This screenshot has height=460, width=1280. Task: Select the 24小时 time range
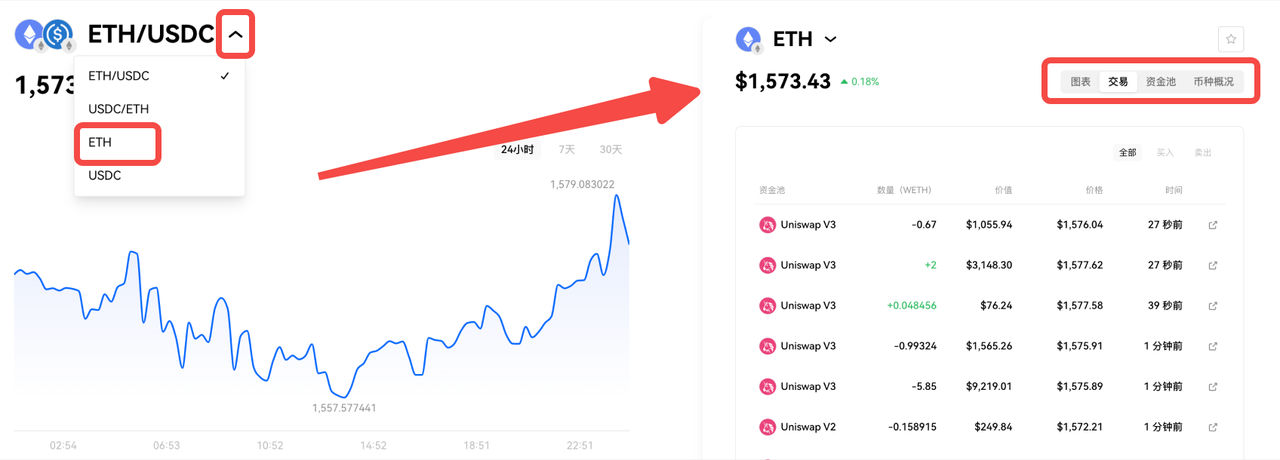click(x=517, y=150)
